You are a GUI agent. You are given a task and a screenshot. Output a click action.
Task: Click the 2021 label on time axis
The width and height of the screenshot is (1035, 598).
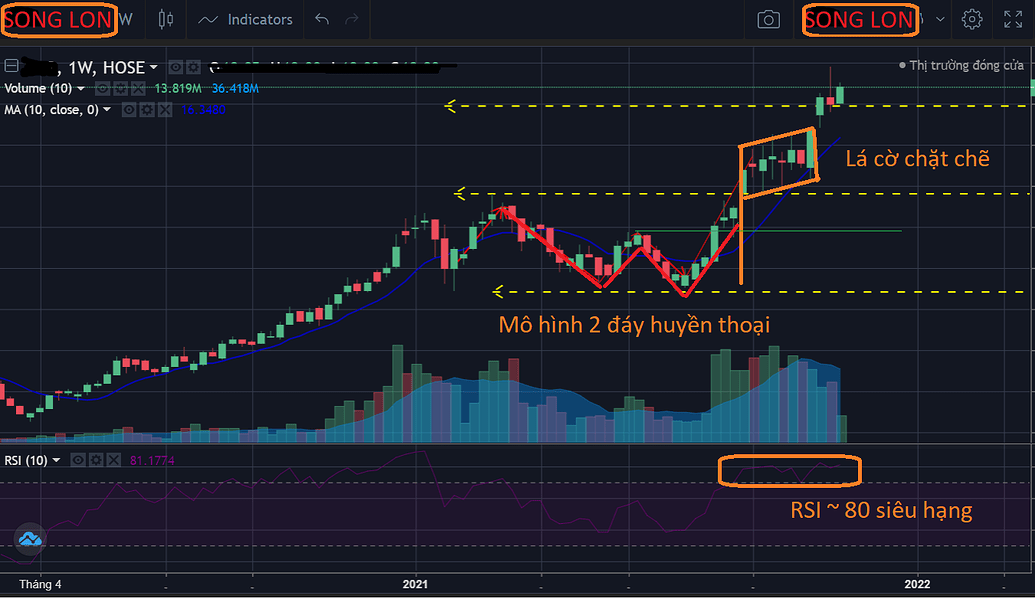415,584
